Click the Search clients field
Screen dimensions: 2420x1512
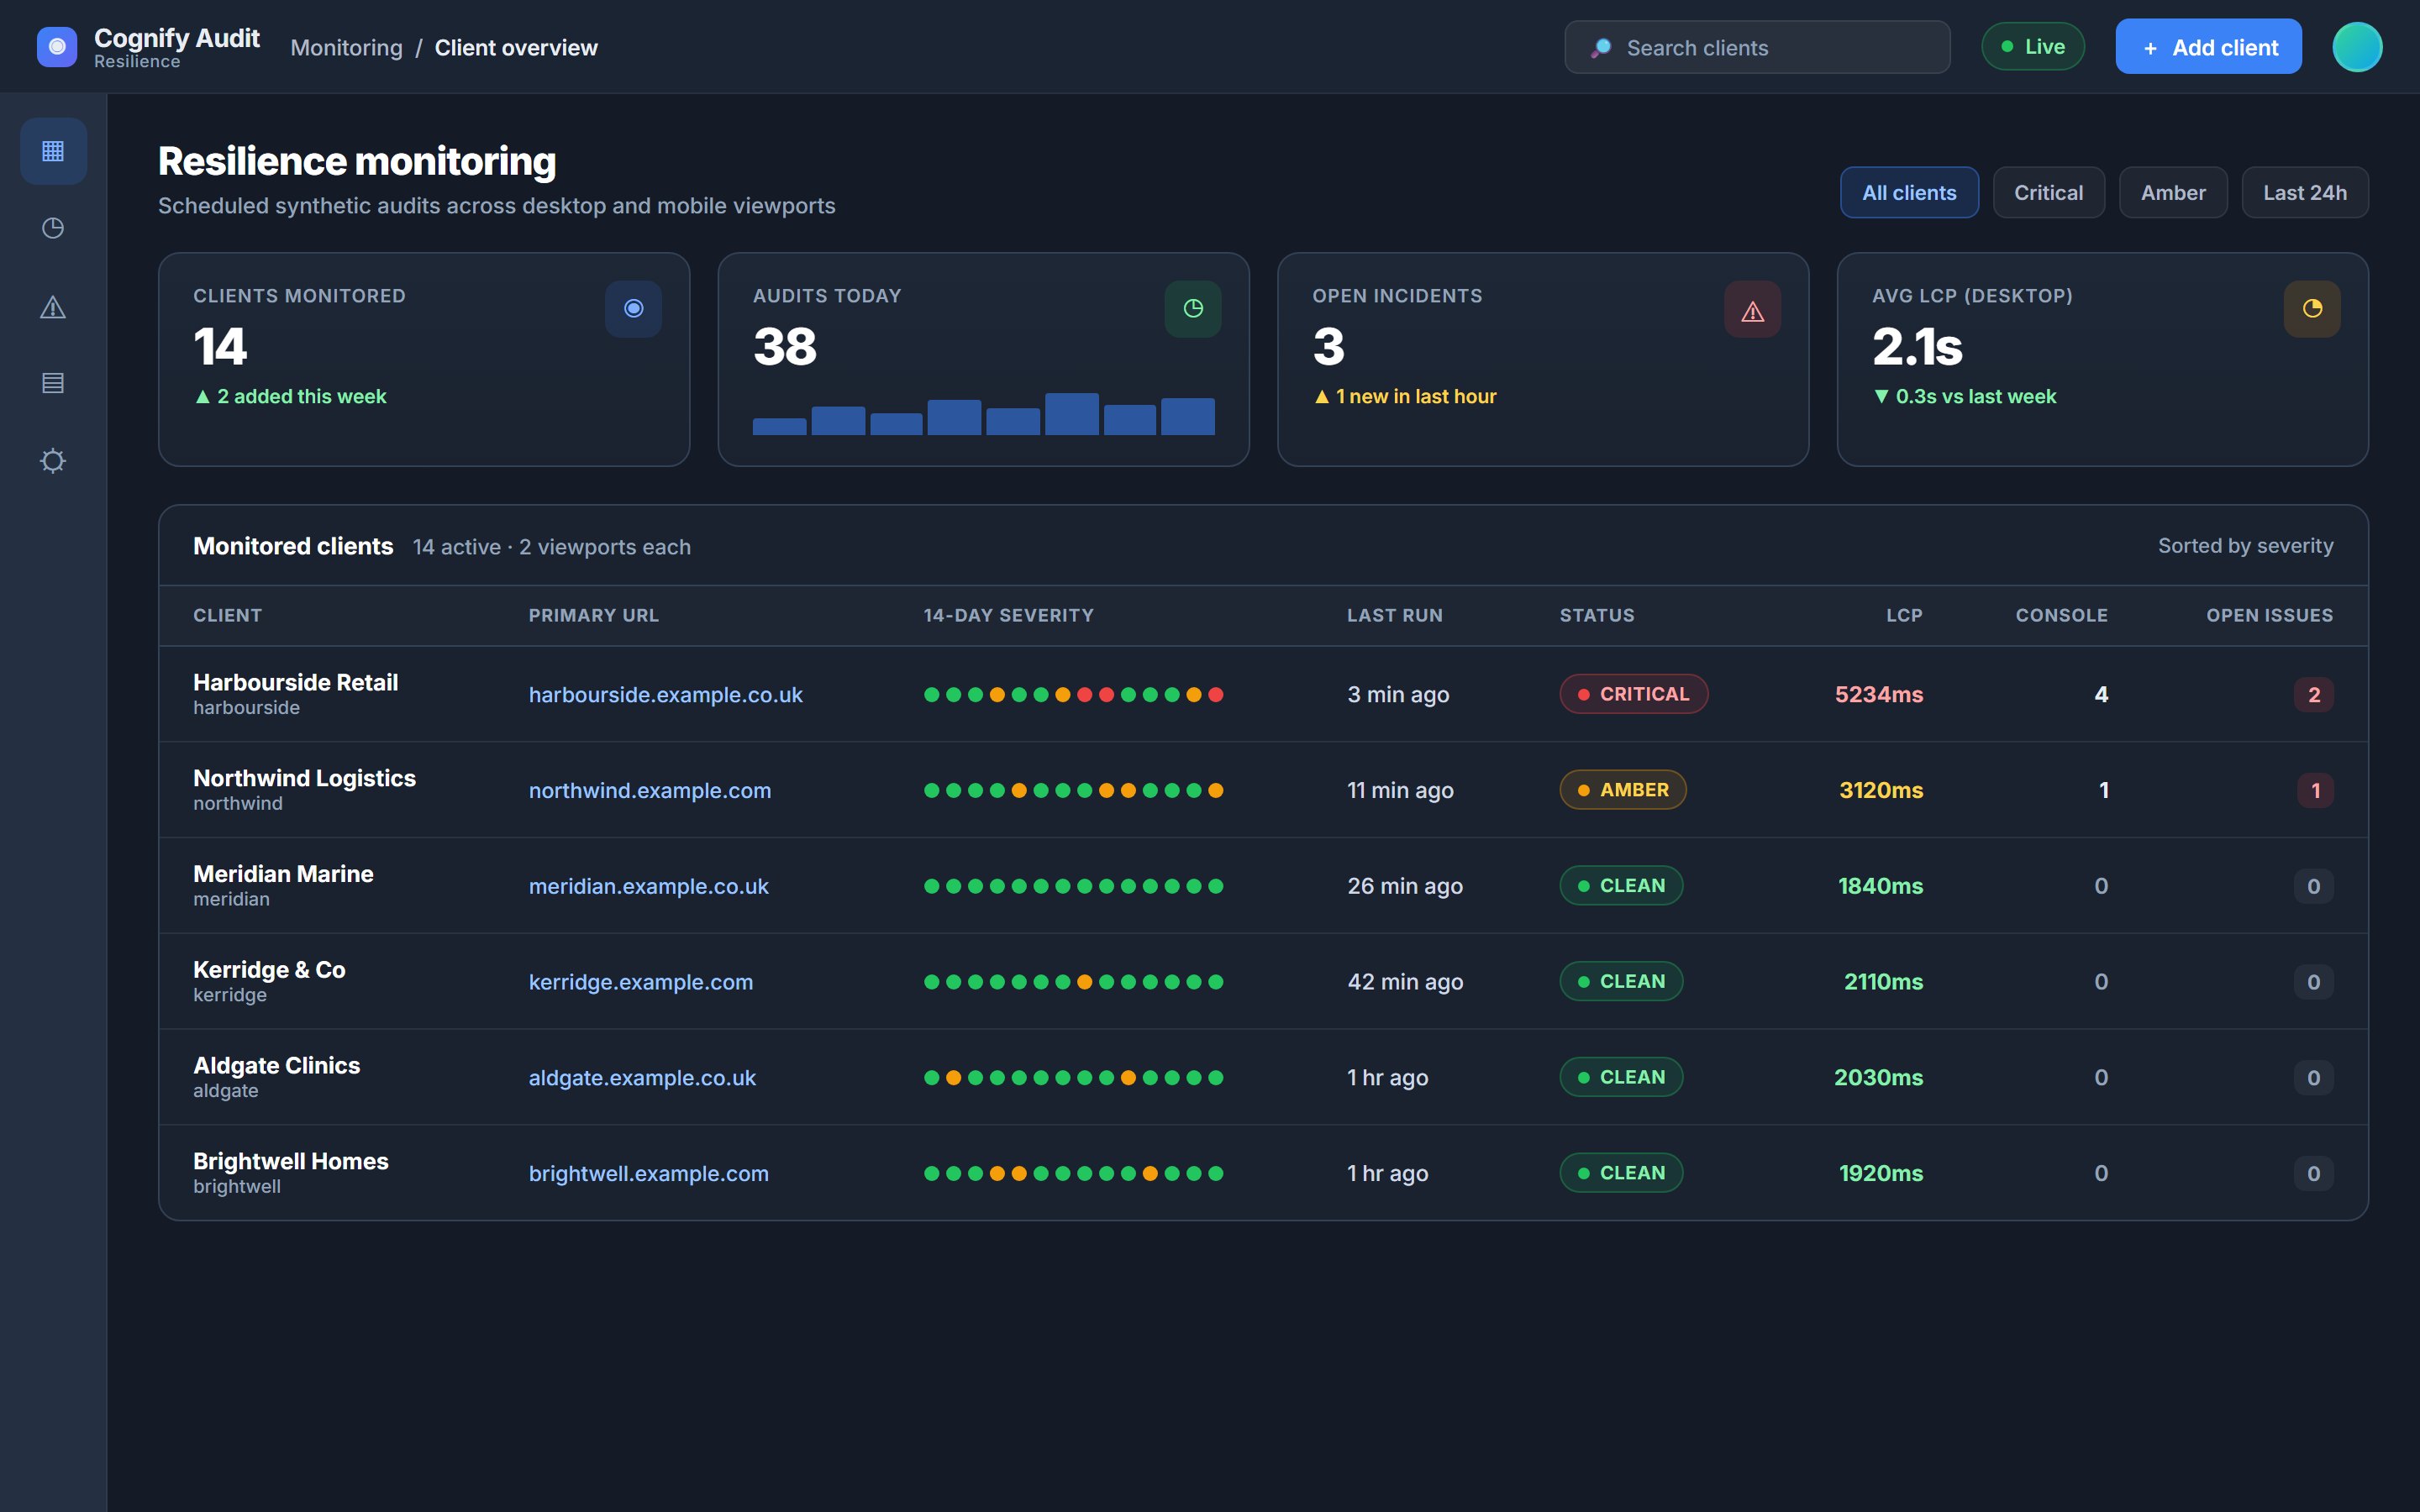1757,47
